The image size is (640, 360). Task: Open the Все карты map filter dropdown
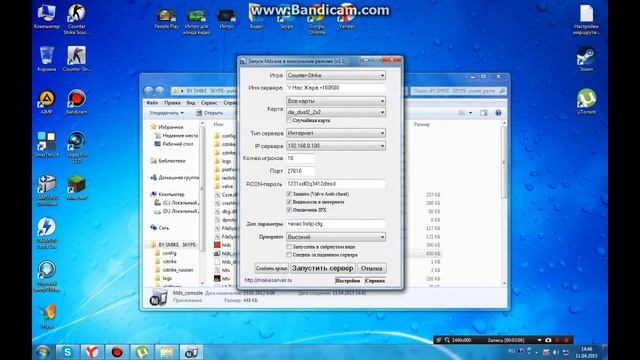336,101
